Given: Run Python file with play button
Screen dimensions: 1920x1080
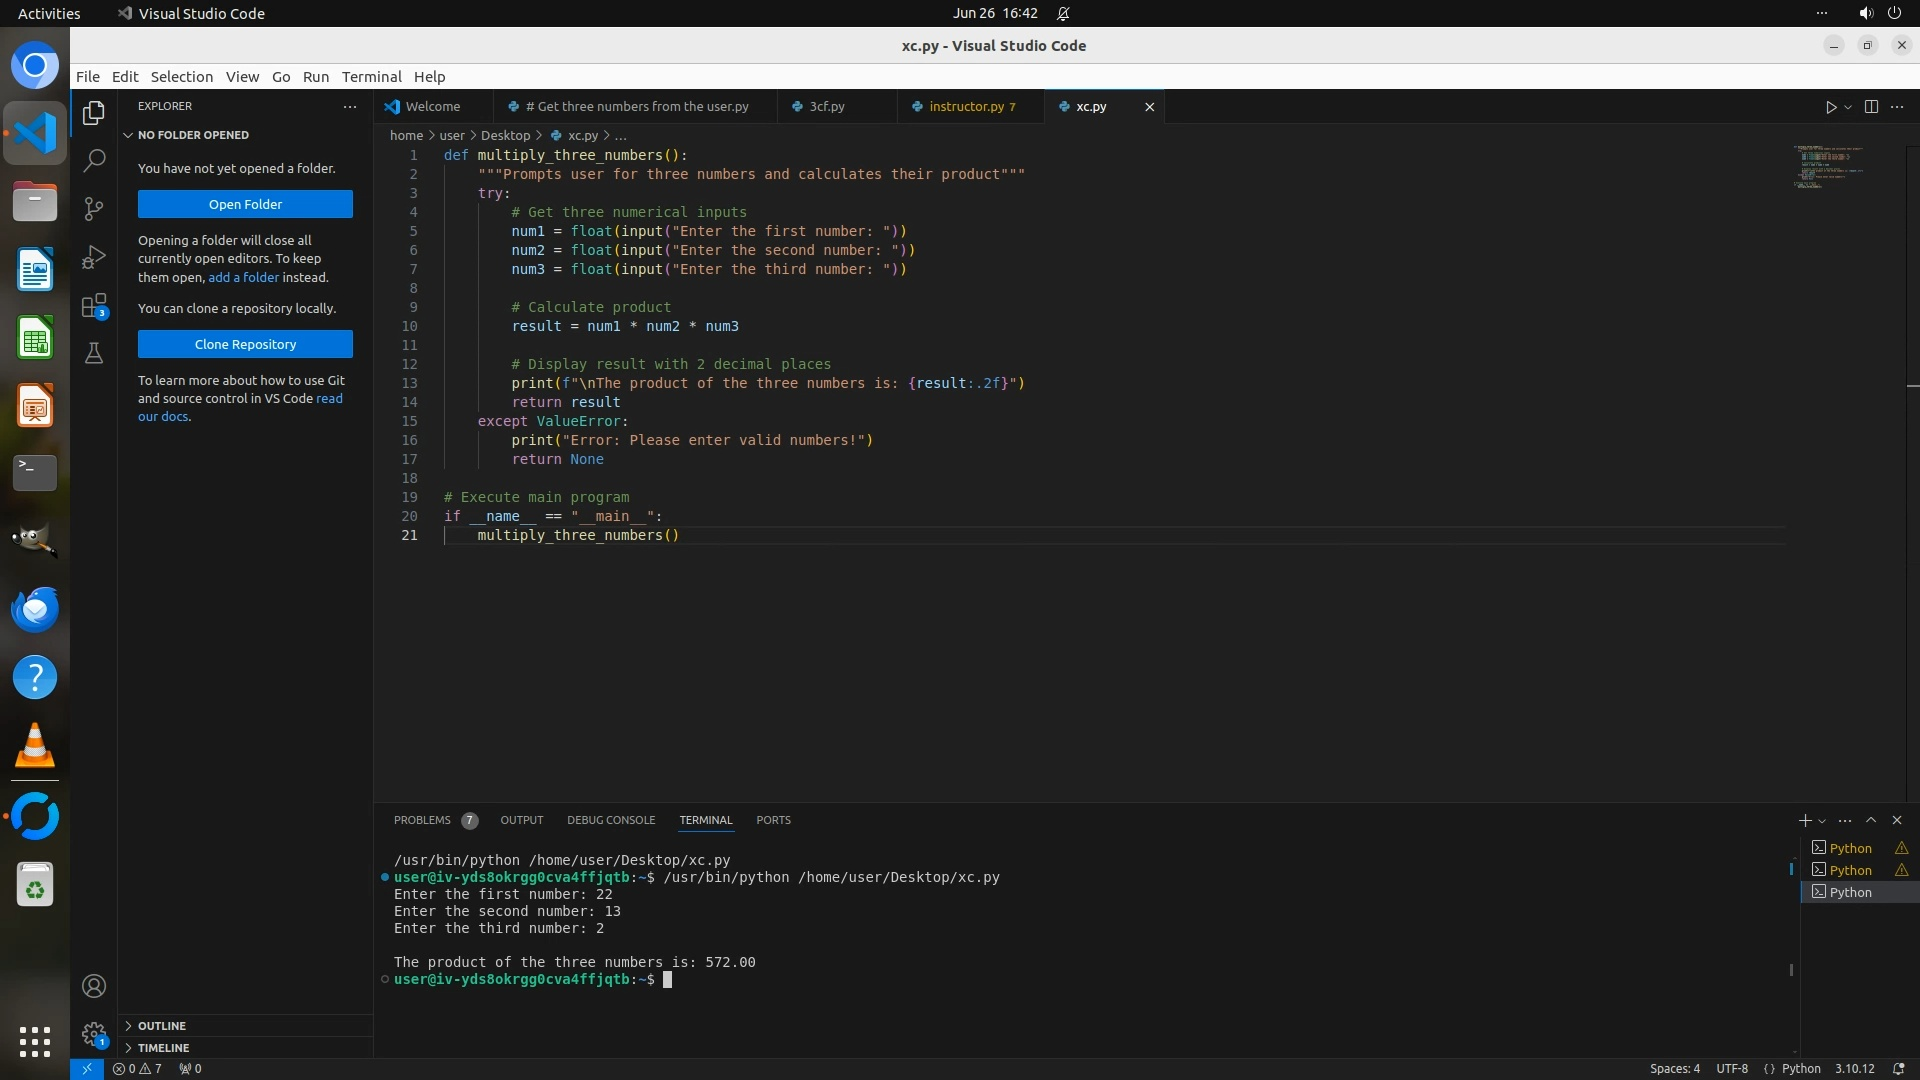Looking at the screenshot, I should point(1830,107).
